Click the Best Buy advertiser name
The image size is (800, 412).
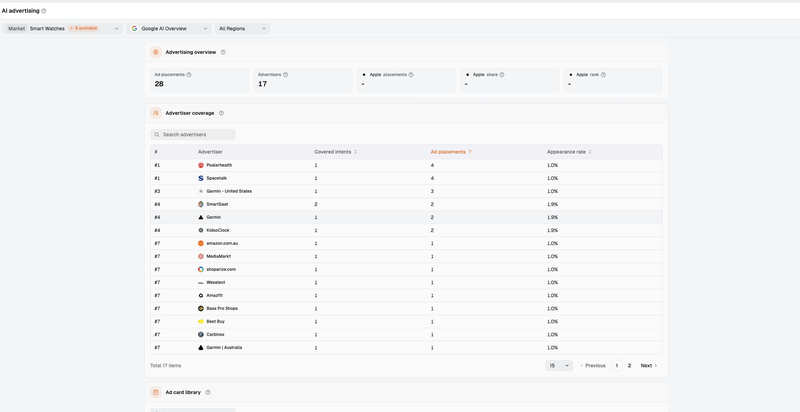(216, 322)
